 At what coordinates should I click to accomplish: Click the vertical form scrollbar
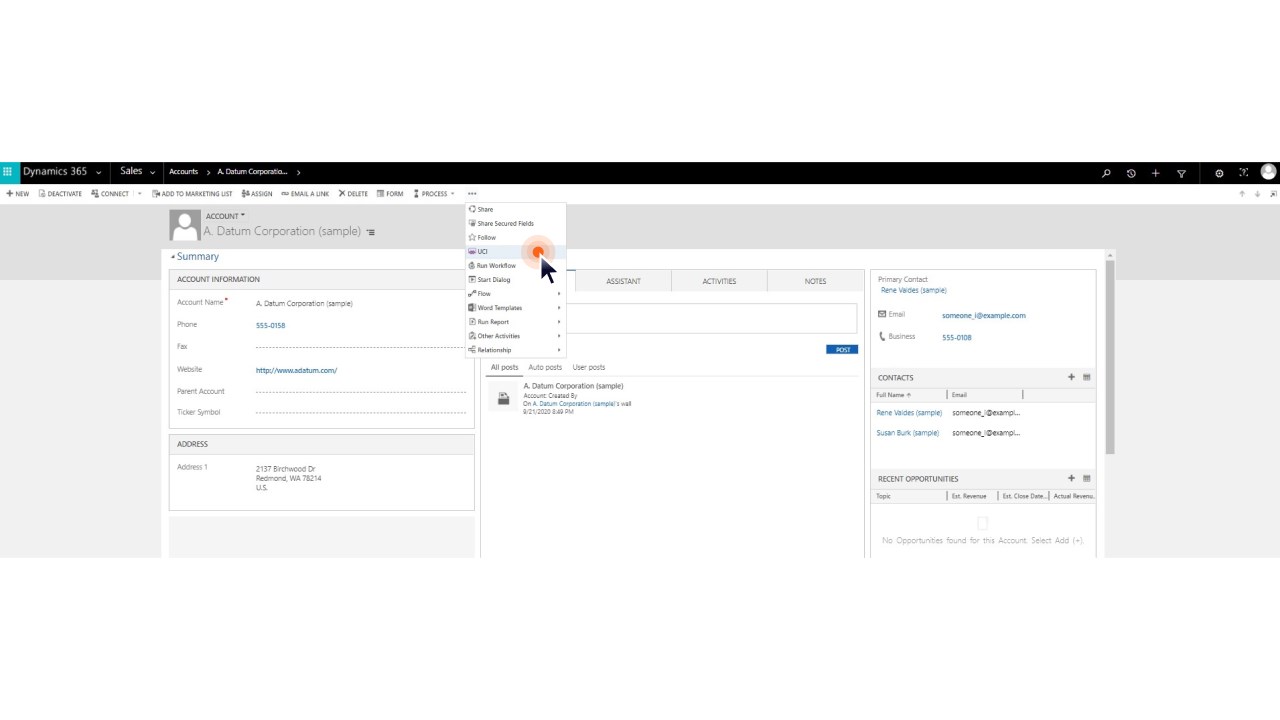(x=1110, y=355)
